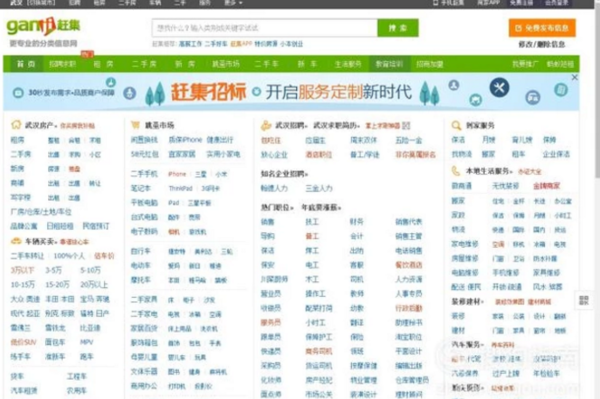Open the 装修建材 heading link
Image resolution: width=600 pixels, height=399 pixels.
coord(467,302)
